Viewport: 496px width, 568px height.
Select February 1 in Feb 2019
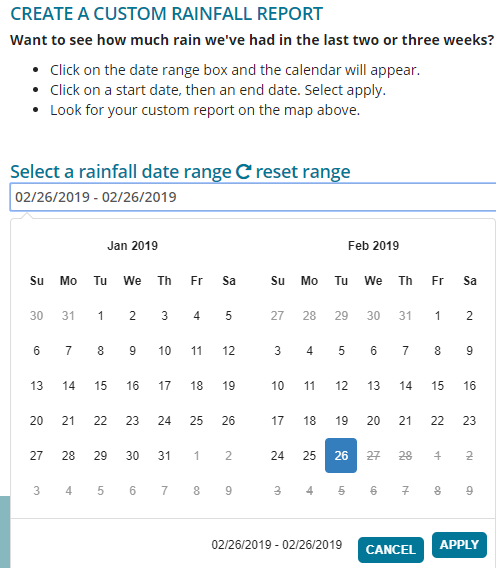coord(437,316)
